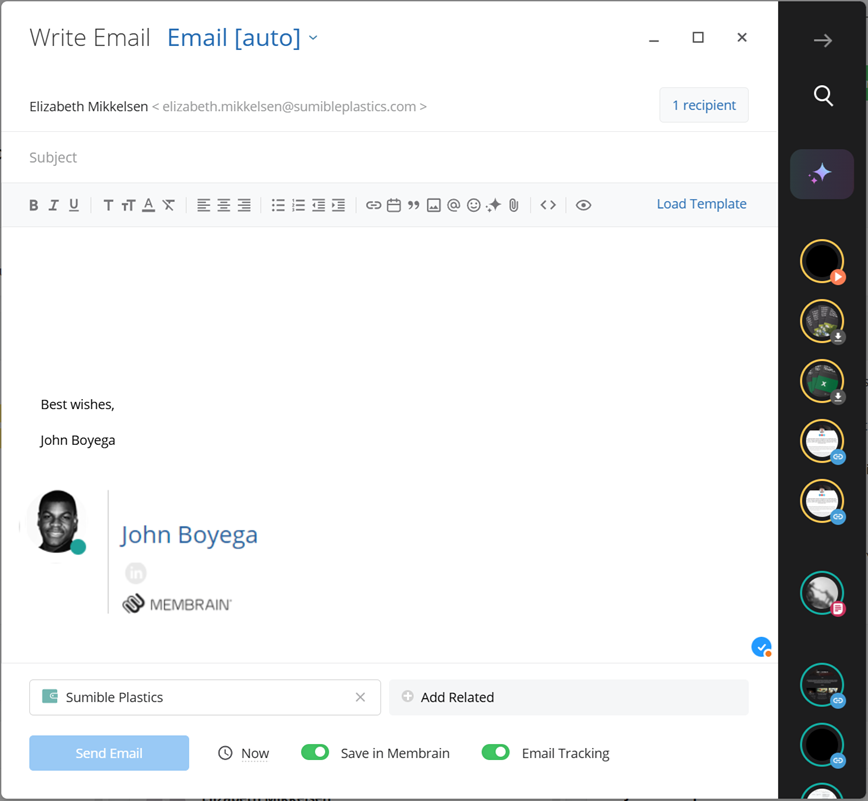
Task: Toggle italic formatting
Action: (x=54, y=205)
